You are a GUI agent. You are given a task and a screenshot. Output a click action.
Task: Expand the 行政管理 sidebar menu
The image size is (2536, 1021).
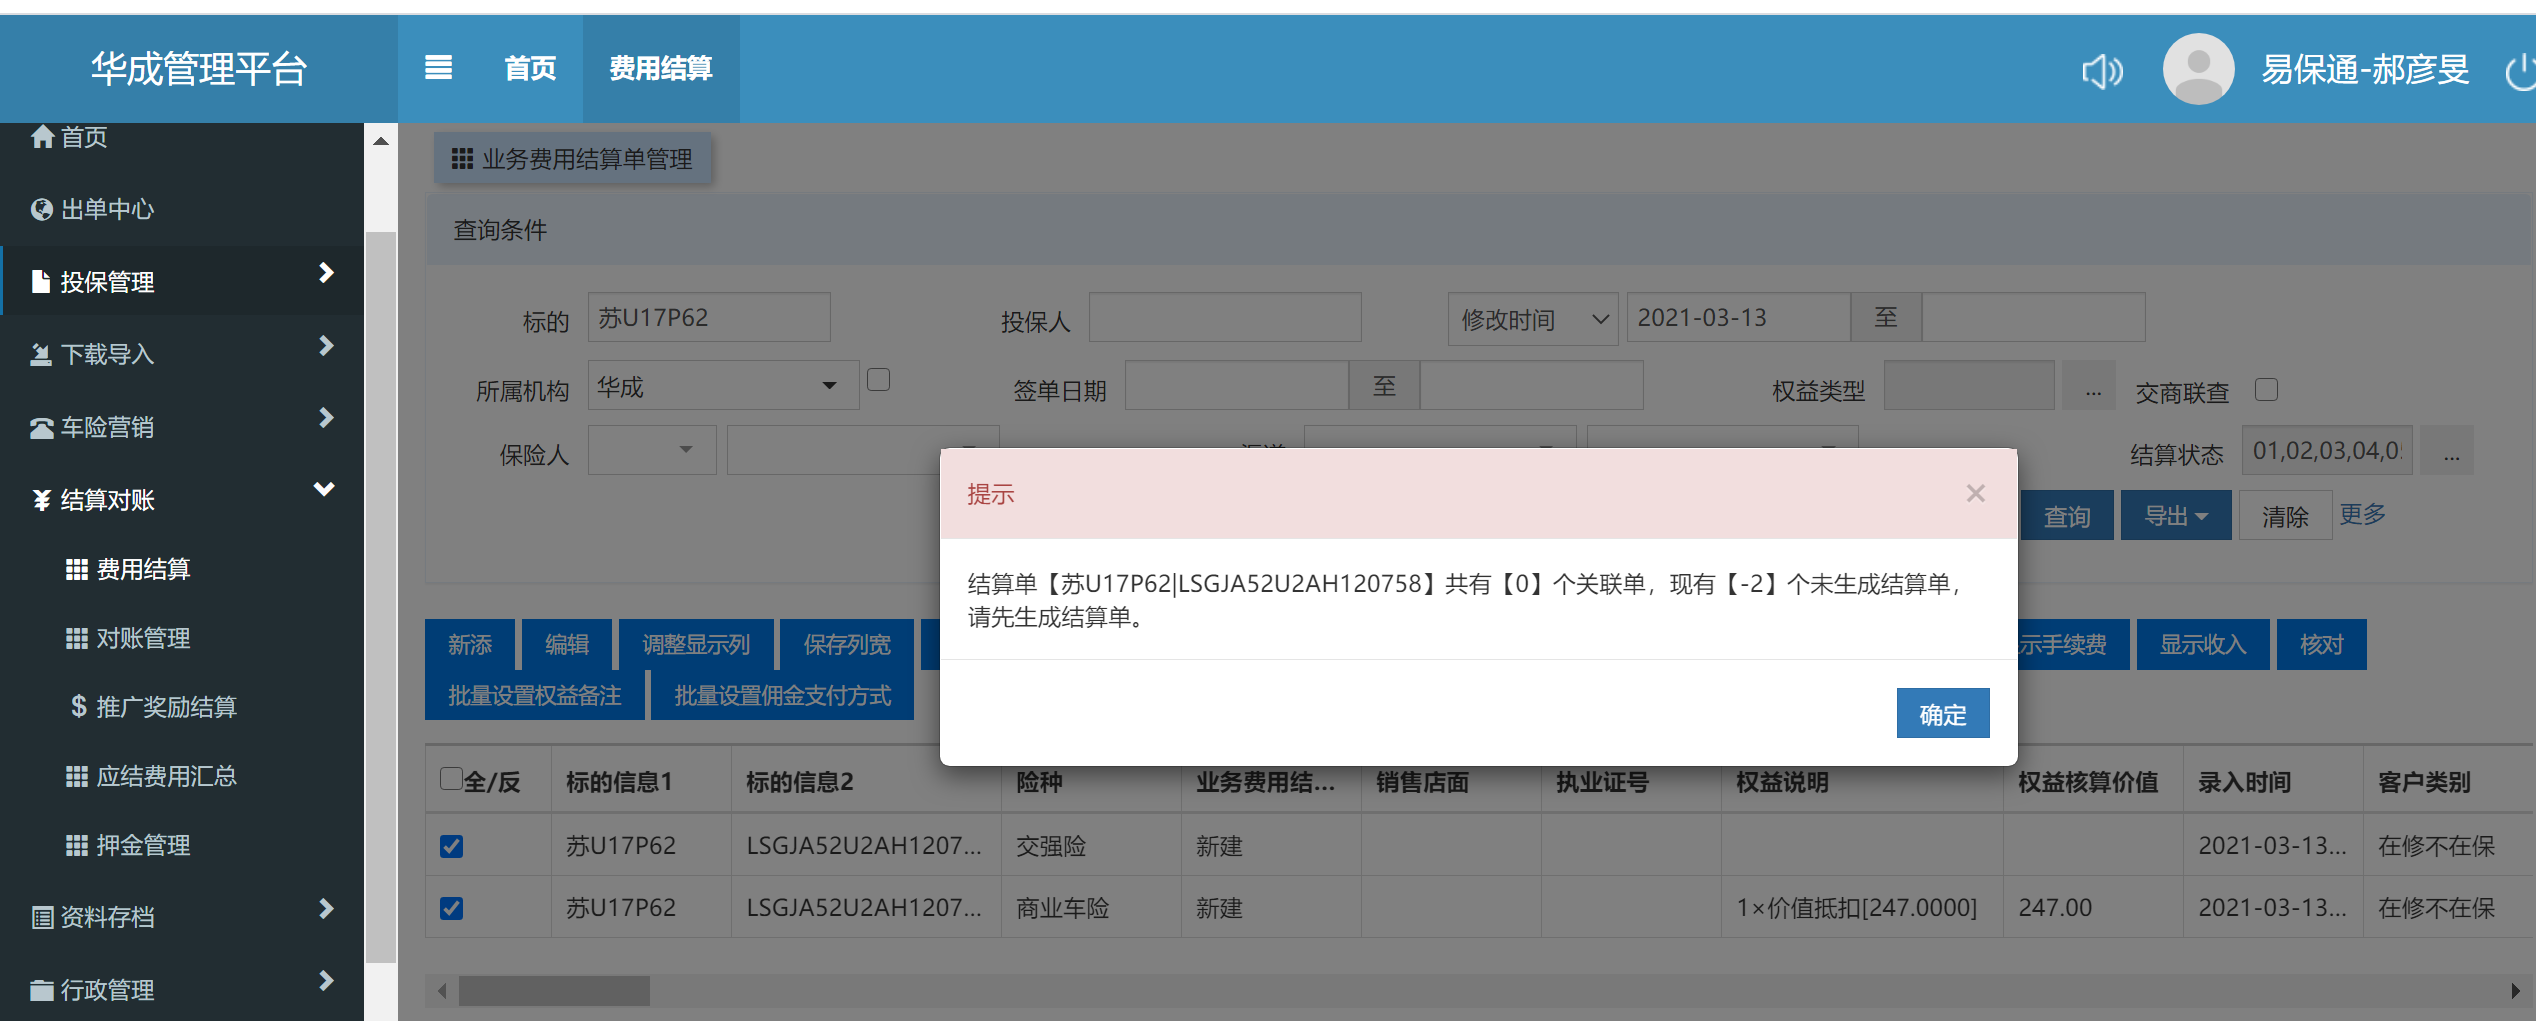[326, 980]
